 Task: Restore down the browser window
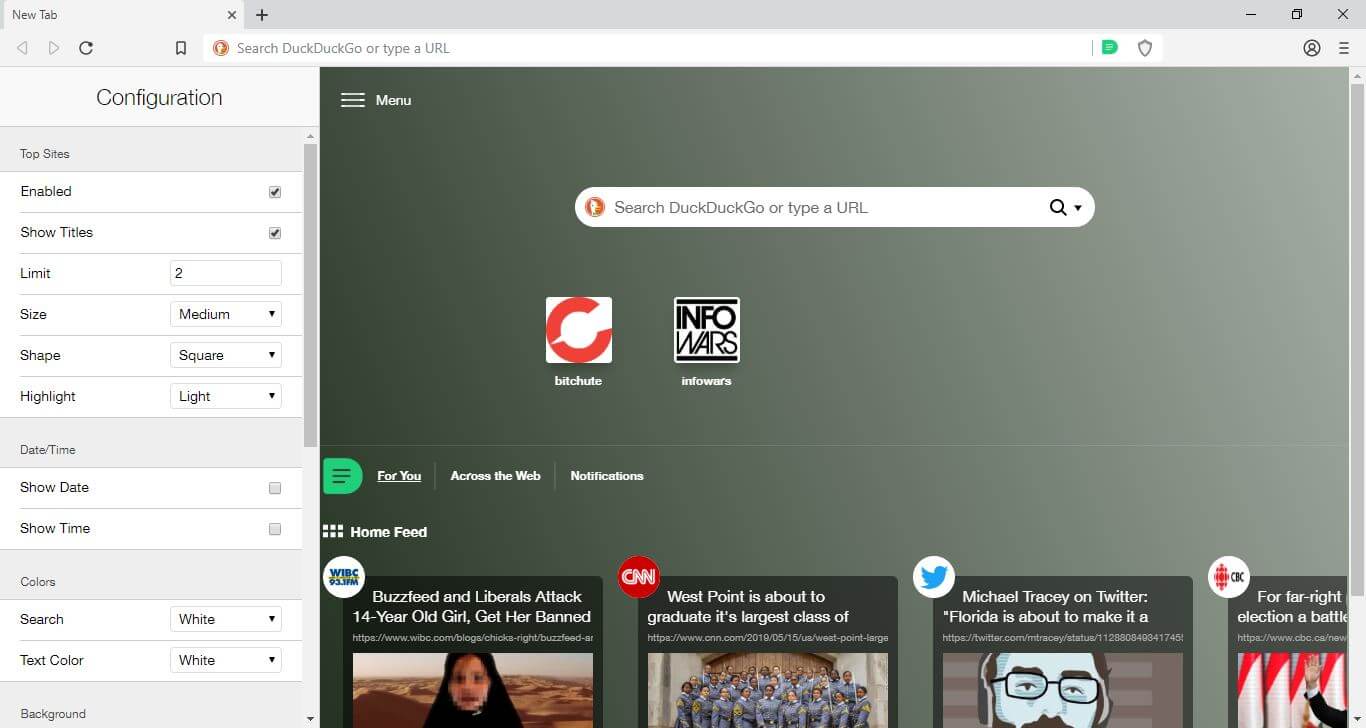click(1297, 14)
